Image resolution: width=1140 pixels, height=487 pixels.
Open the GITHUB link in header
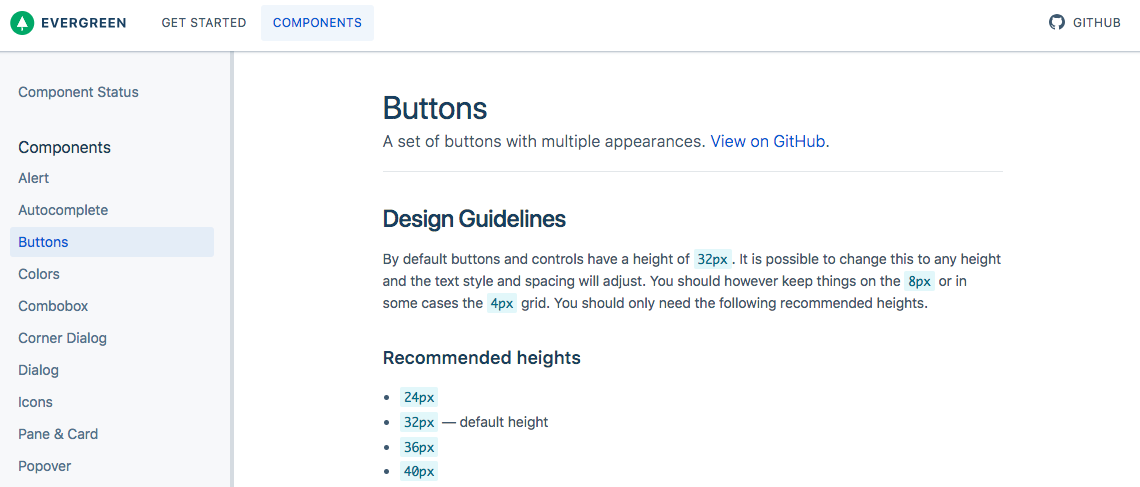tap(1085, 23)
